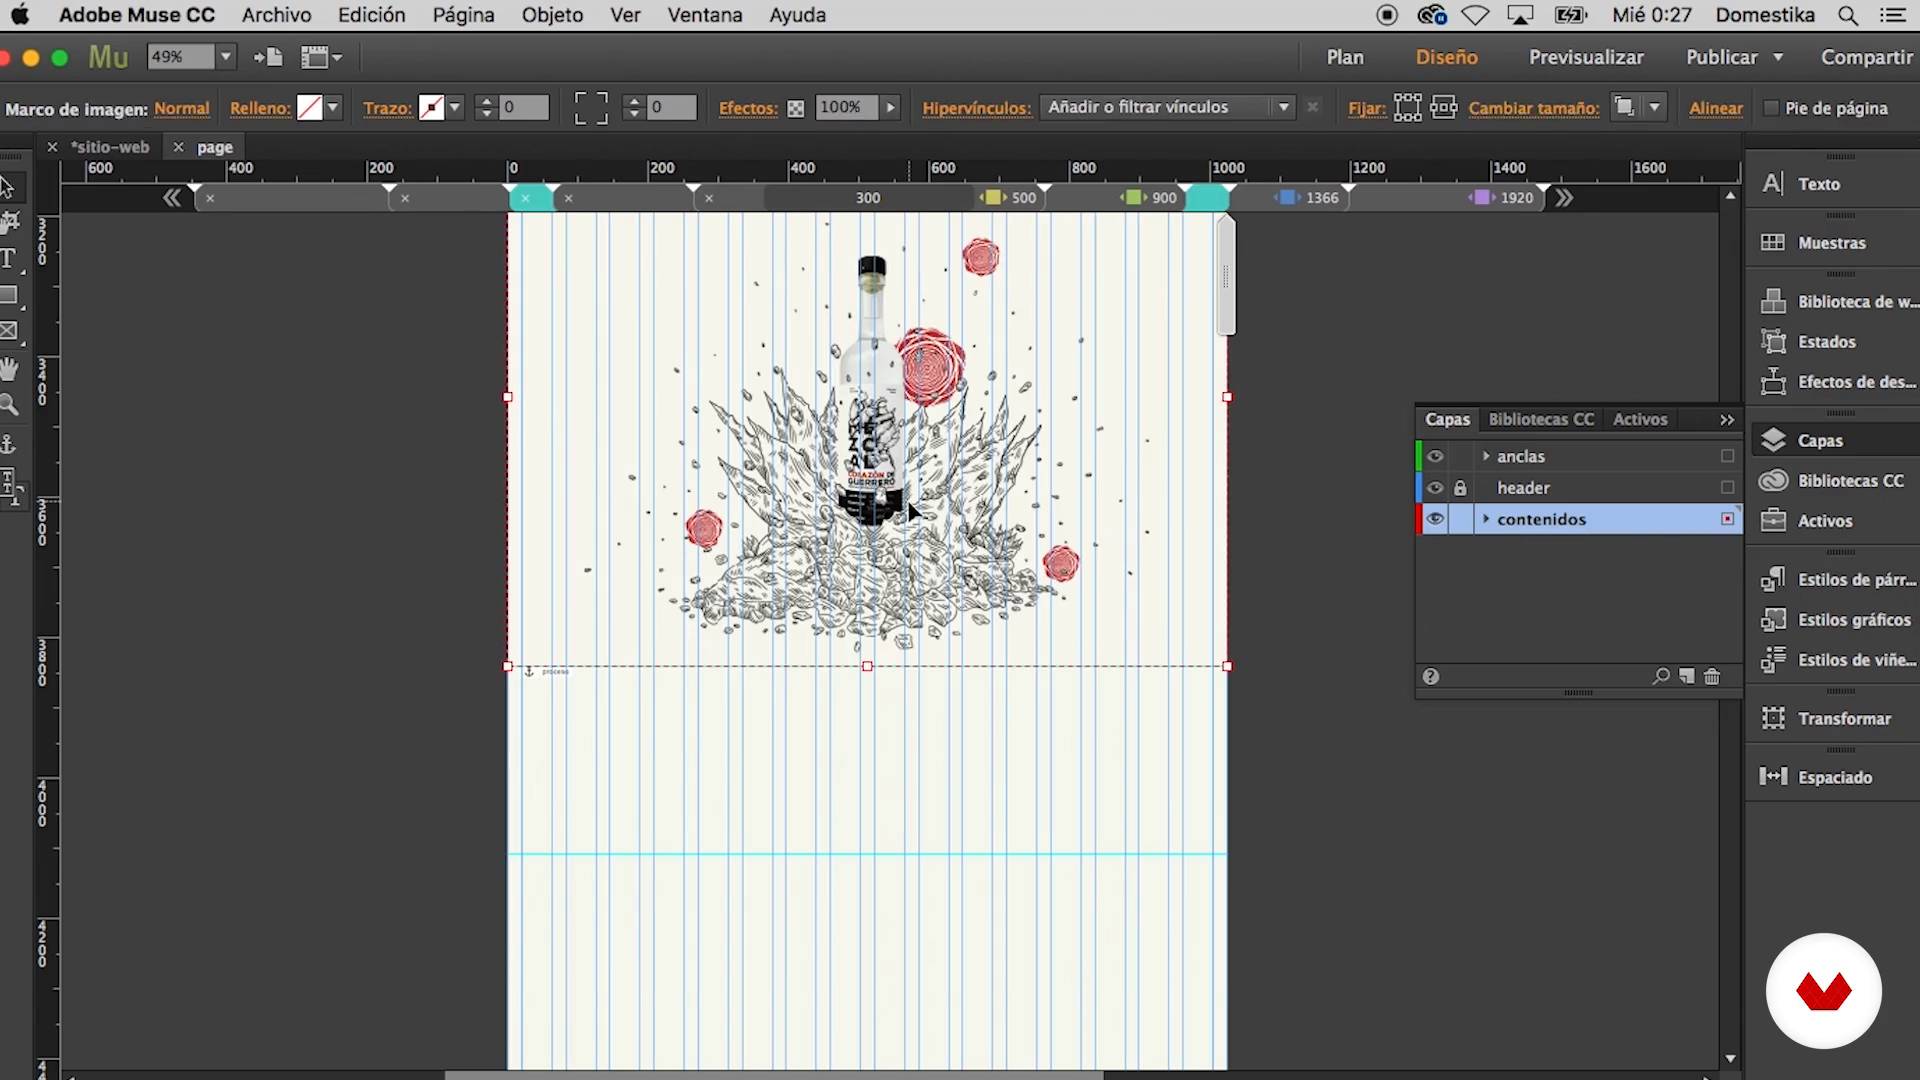Click the Efectos opacity checkerboard icon
The width and height of the screenshot is (1920, 1080).
796,109
